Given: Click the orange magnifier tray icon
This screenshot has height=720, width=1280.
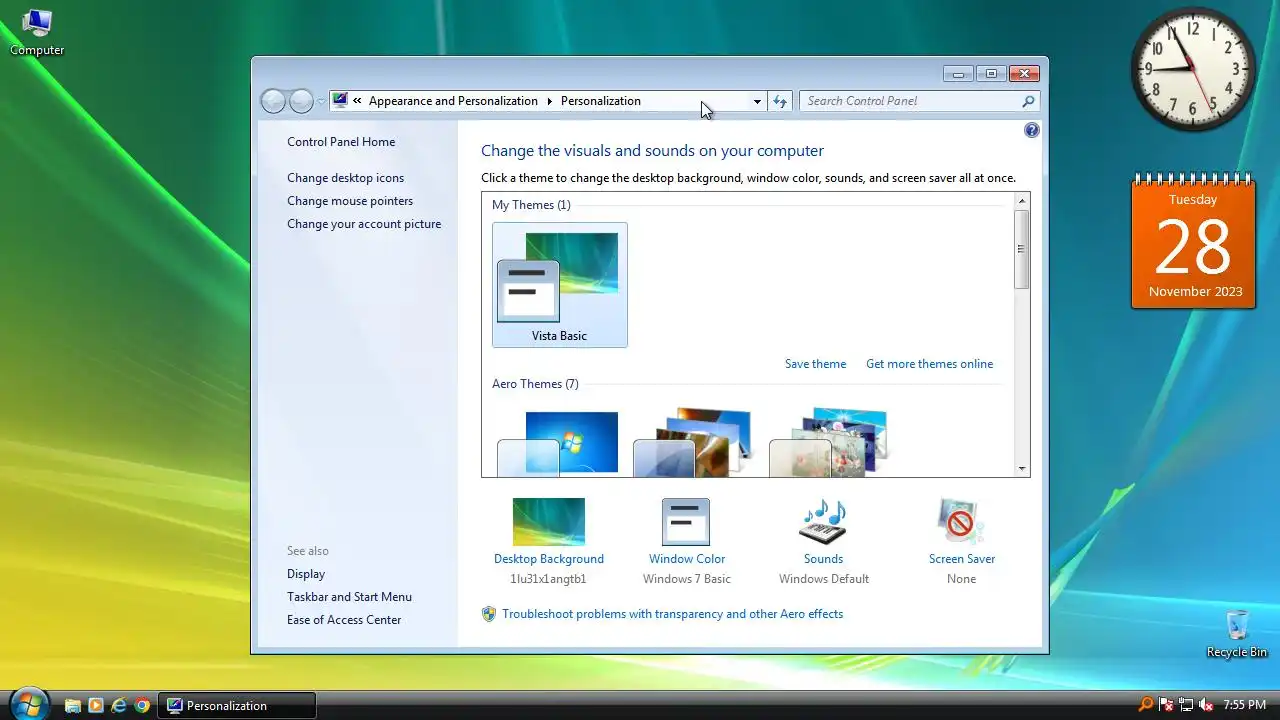Looking at the screenshot, I should pos(1146,705).
